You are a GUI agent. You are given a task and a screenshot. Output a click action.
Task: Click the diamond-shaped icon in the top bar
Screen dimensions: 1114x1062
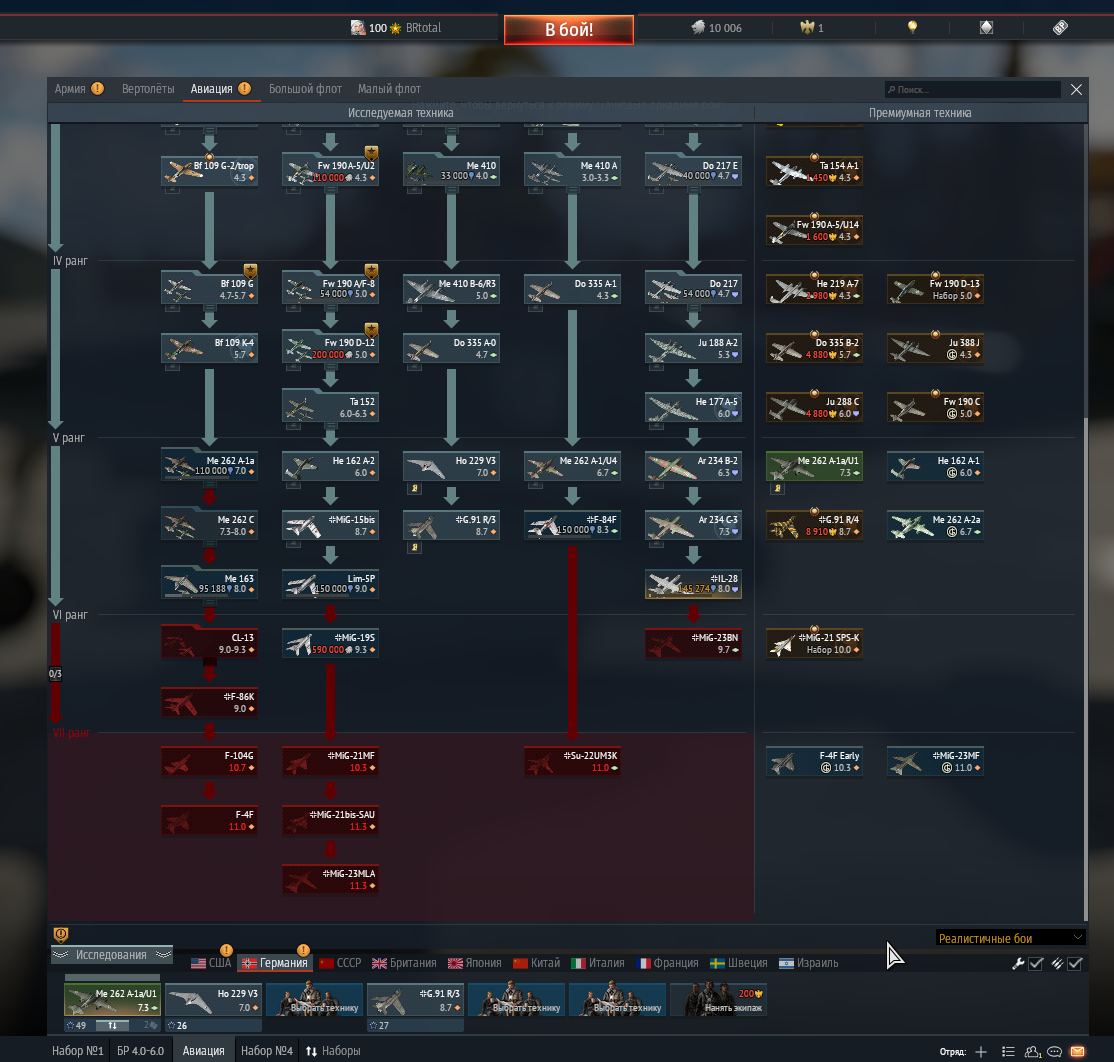click(x=986, y=28)
